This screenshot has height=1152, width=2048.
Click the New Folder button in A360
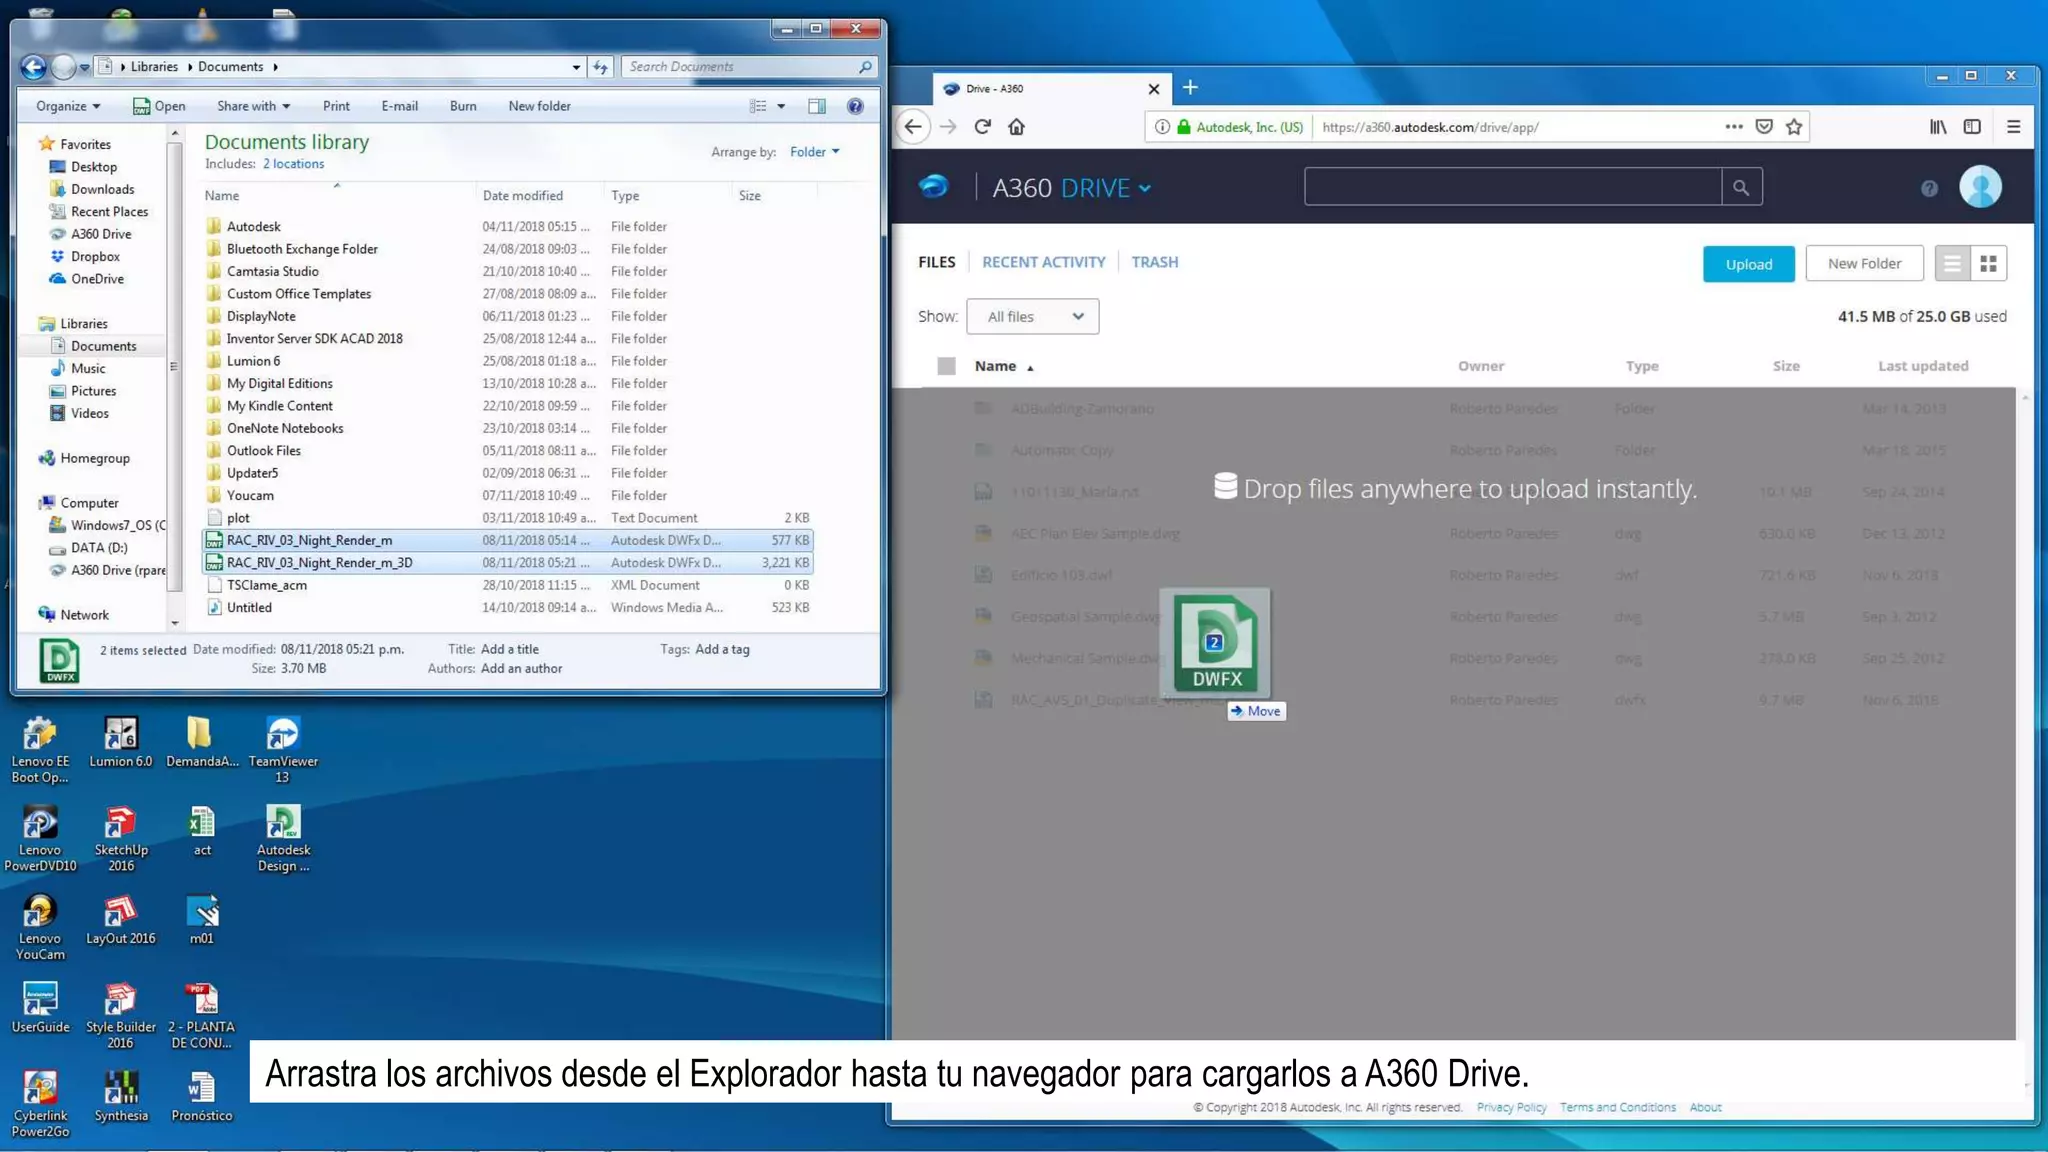point(1864,264)
